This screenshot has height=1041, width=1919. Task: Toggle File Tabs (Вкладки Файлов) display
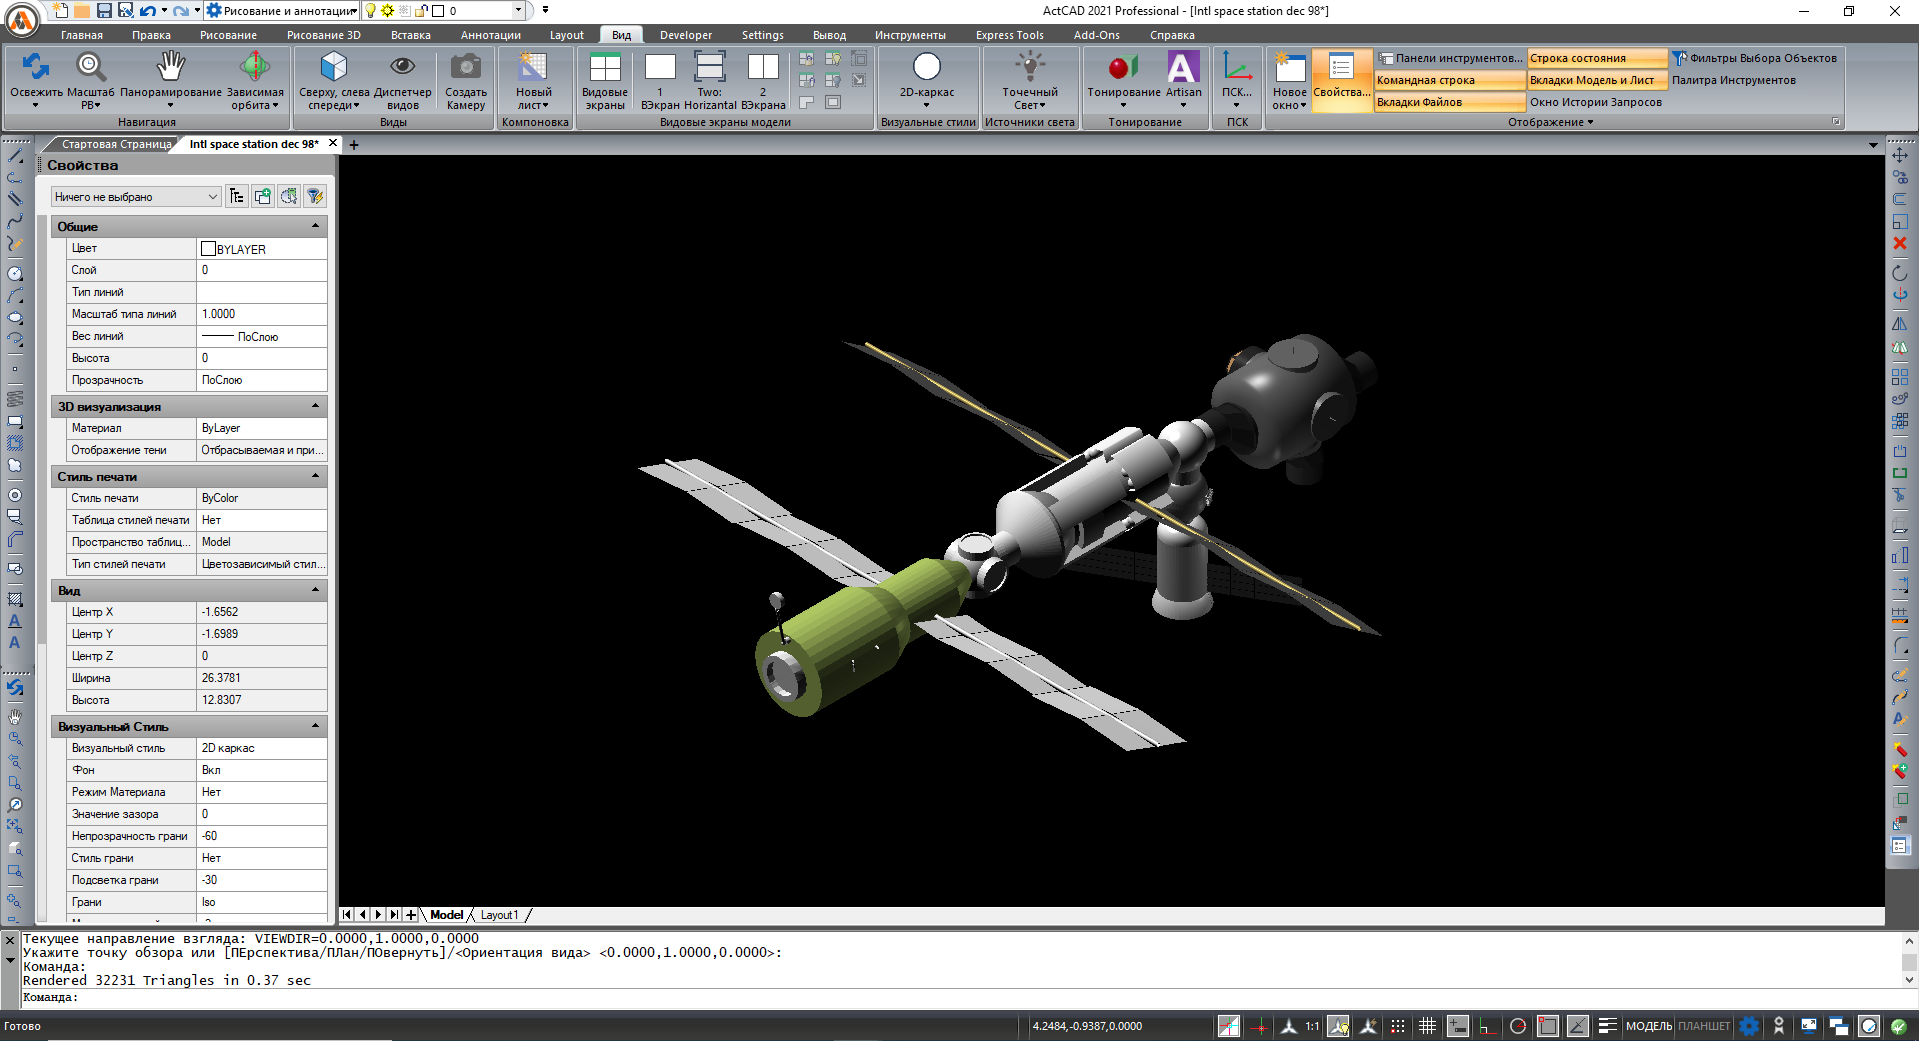coord(1448,102)
